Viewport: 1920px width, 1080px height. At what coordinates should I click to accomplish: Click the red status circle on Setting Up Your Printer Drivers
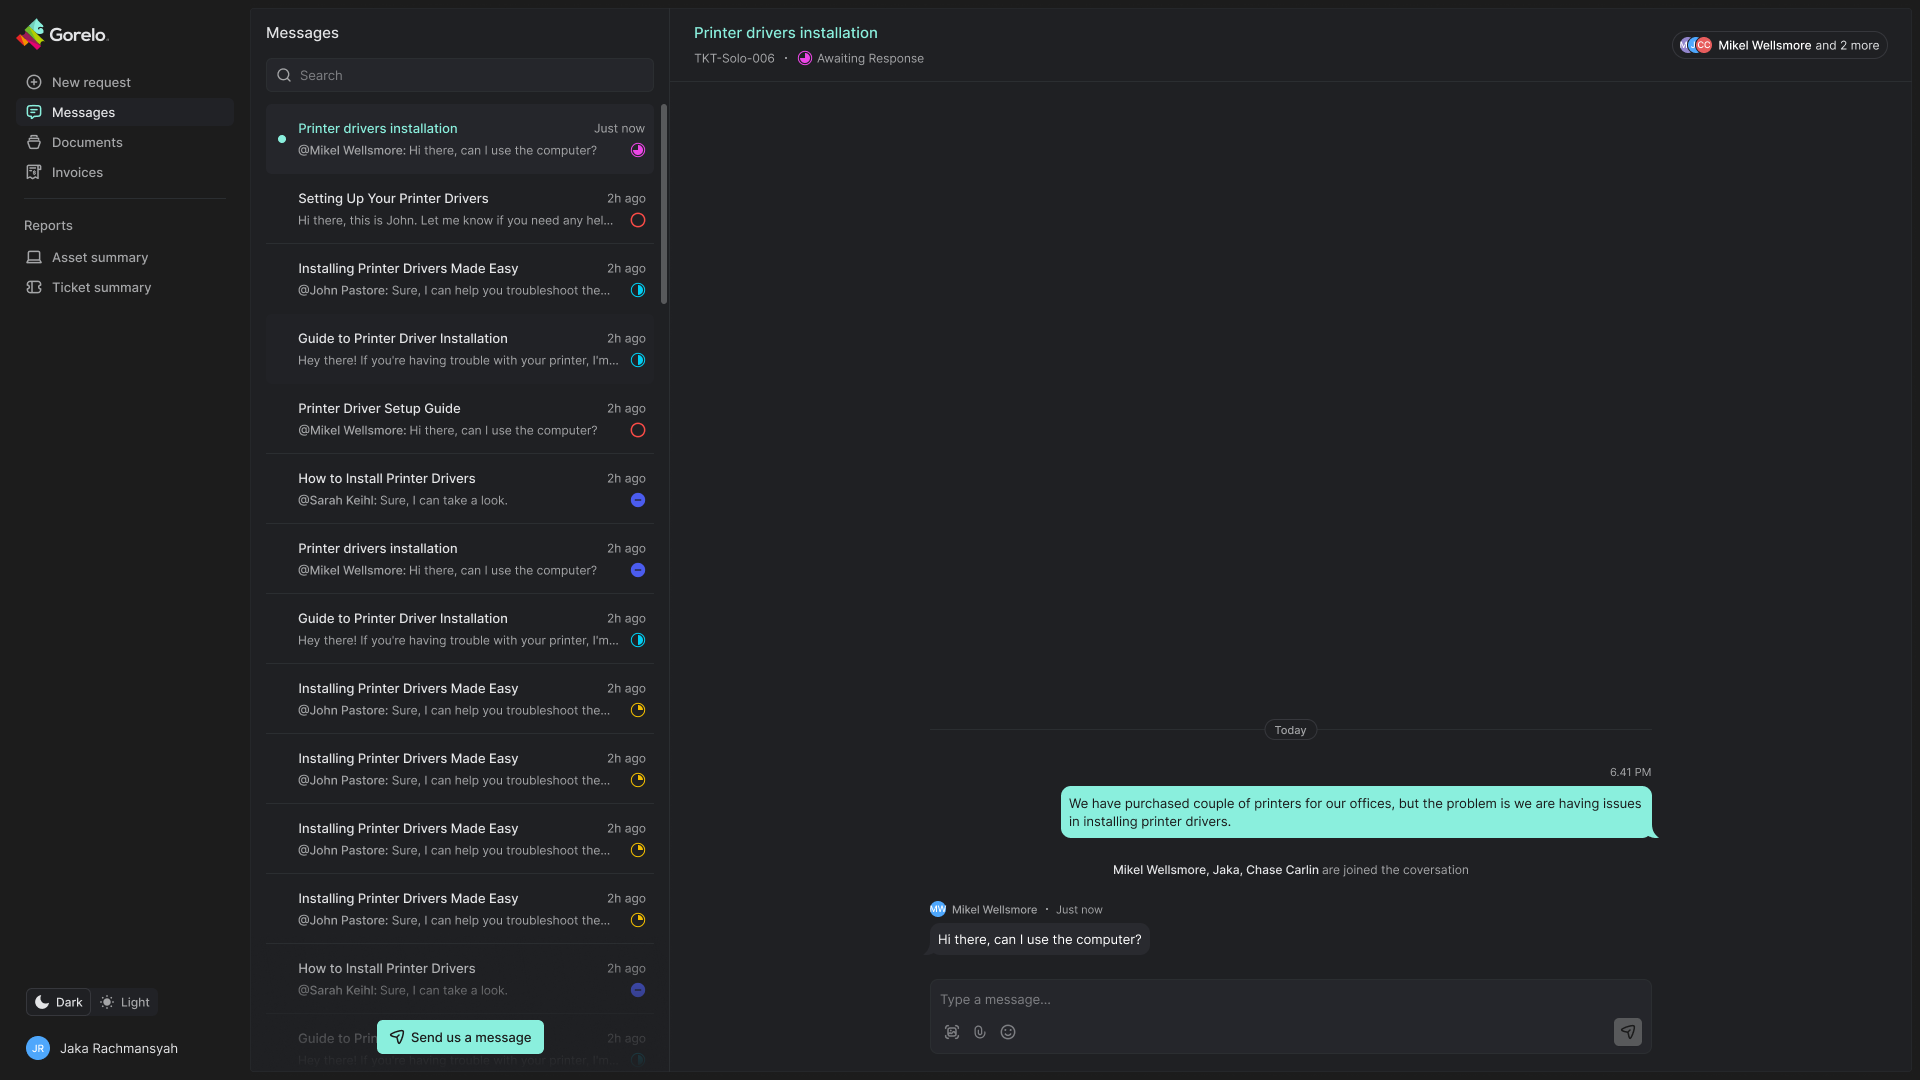pyautogui.click(x=638, y=221)
